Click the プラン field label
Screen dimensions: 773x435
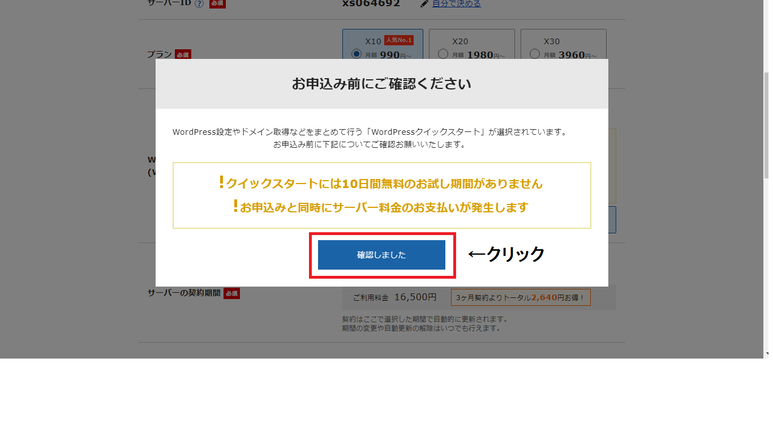point(159,54)
